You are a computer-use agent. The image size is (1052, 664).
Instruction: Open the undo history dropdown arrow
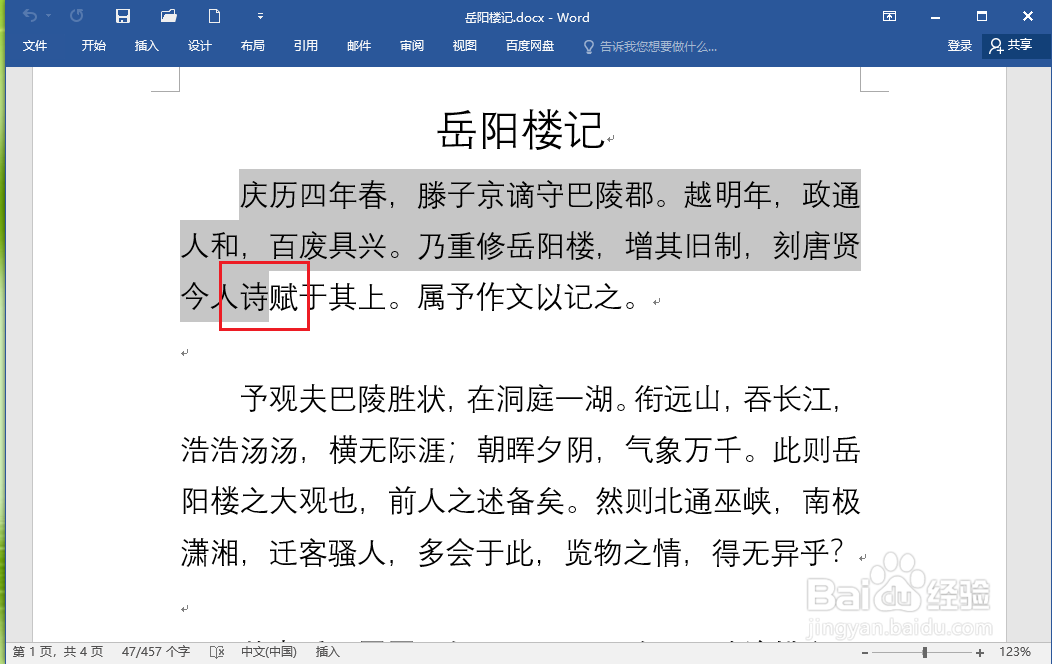click(49, 16)
